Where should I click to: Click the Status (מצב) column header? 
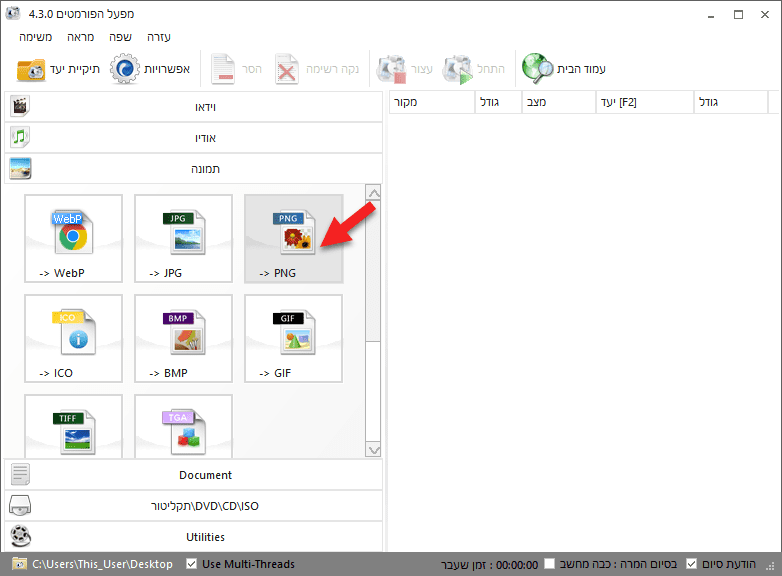(x=559, y=102)
